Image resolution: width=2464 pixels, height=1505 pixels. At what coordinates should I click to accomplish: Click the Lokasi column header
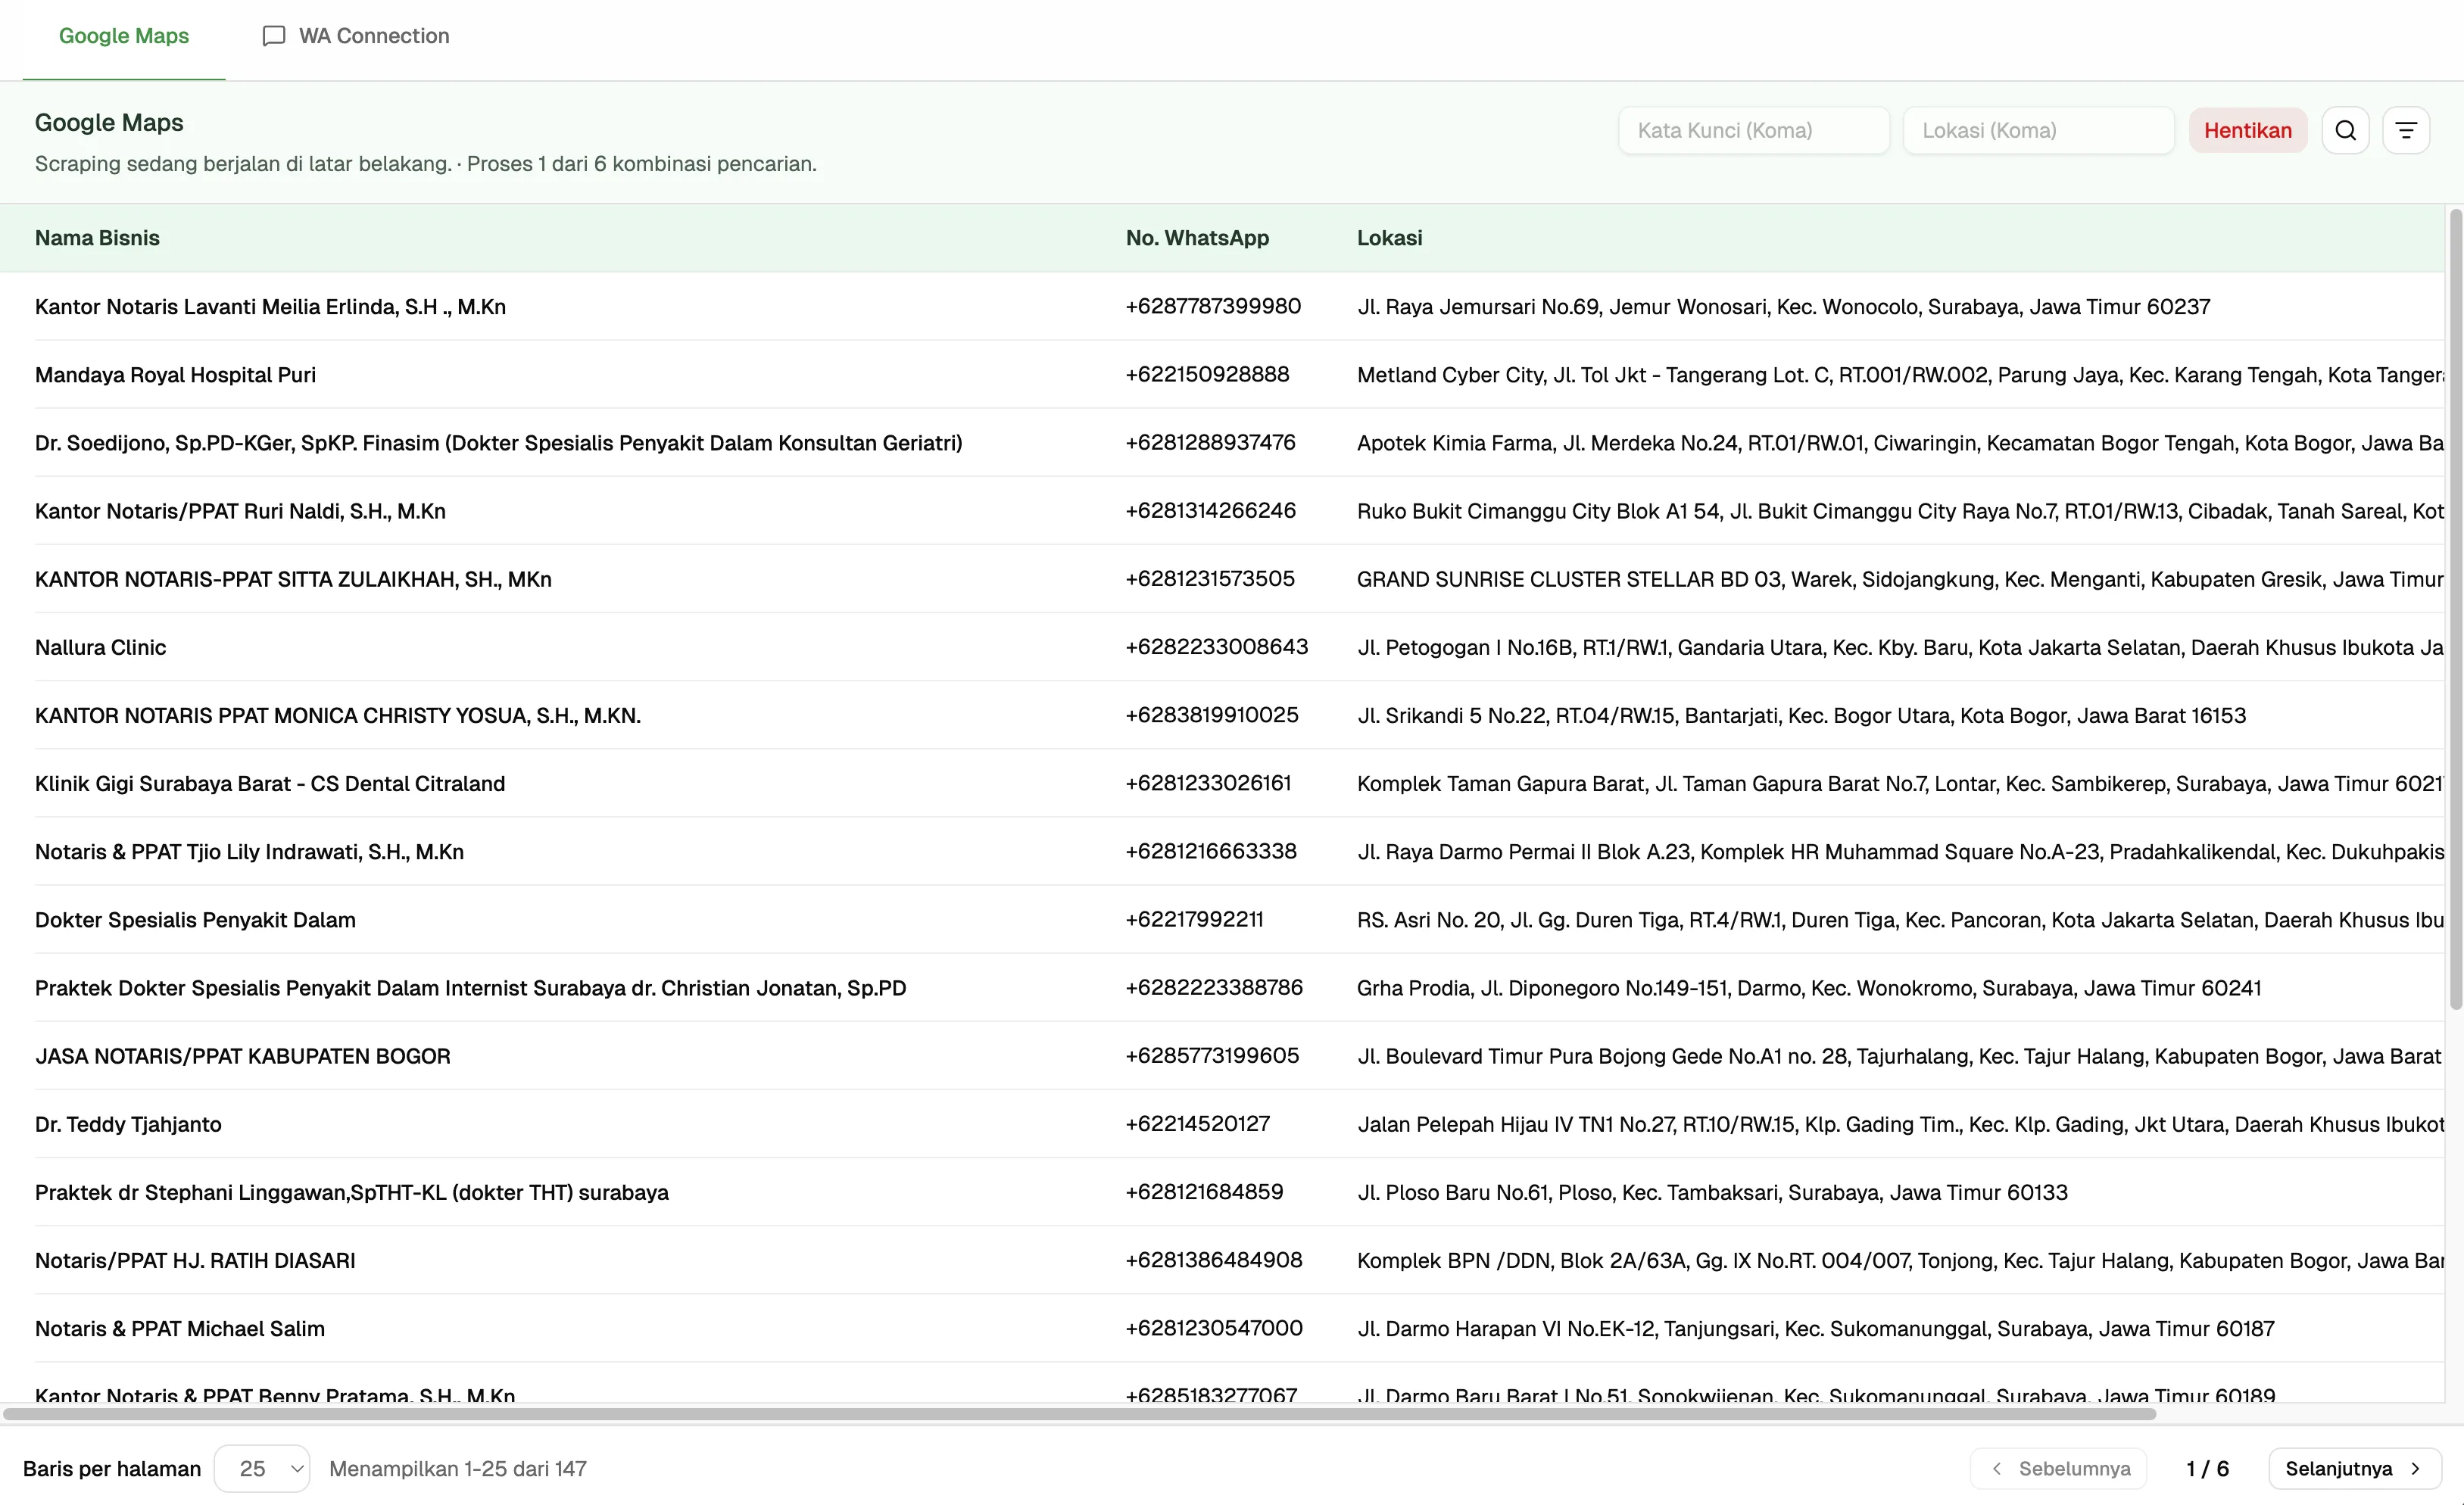pyautogui.click(x=1389, y=238)
